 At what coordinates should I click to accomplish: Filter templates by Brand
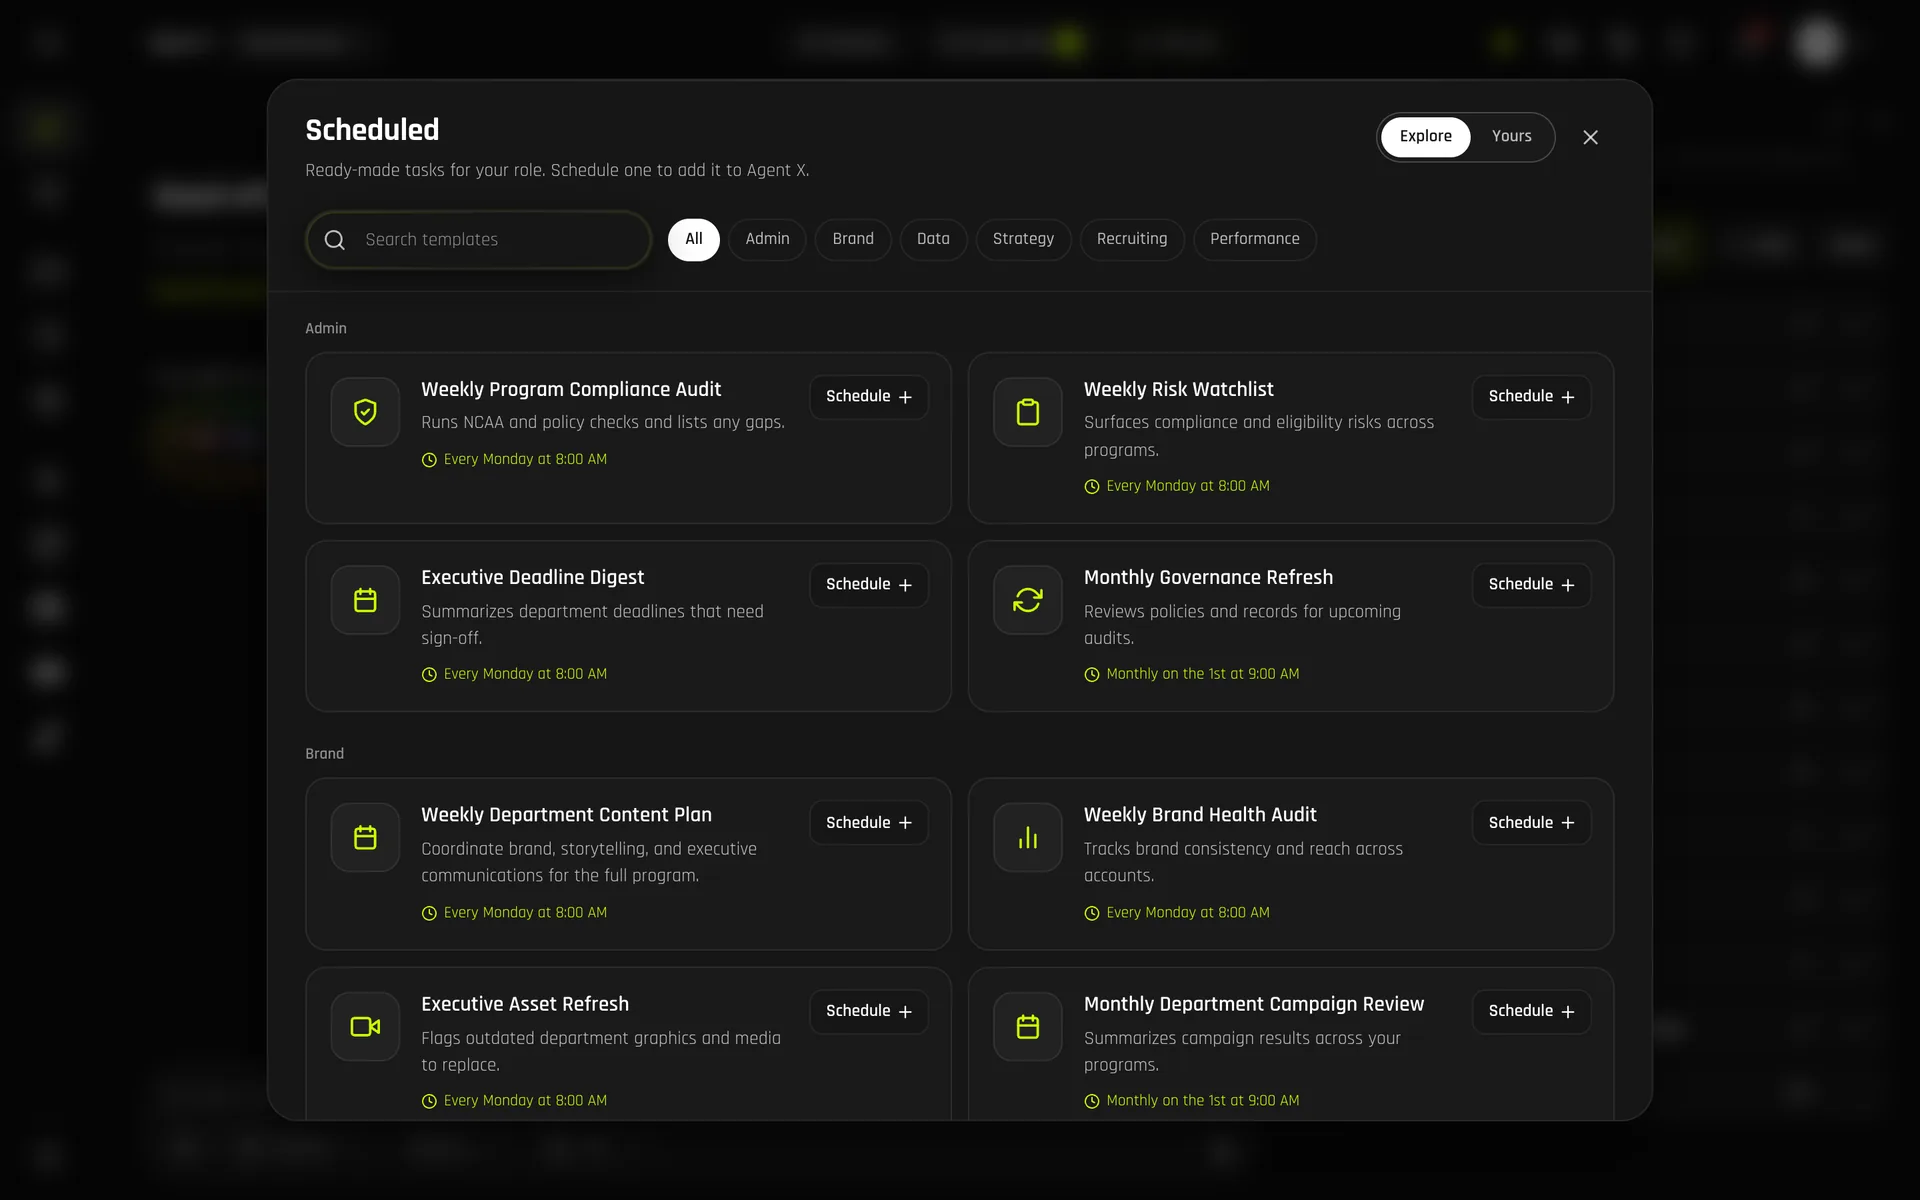point(853,240)
